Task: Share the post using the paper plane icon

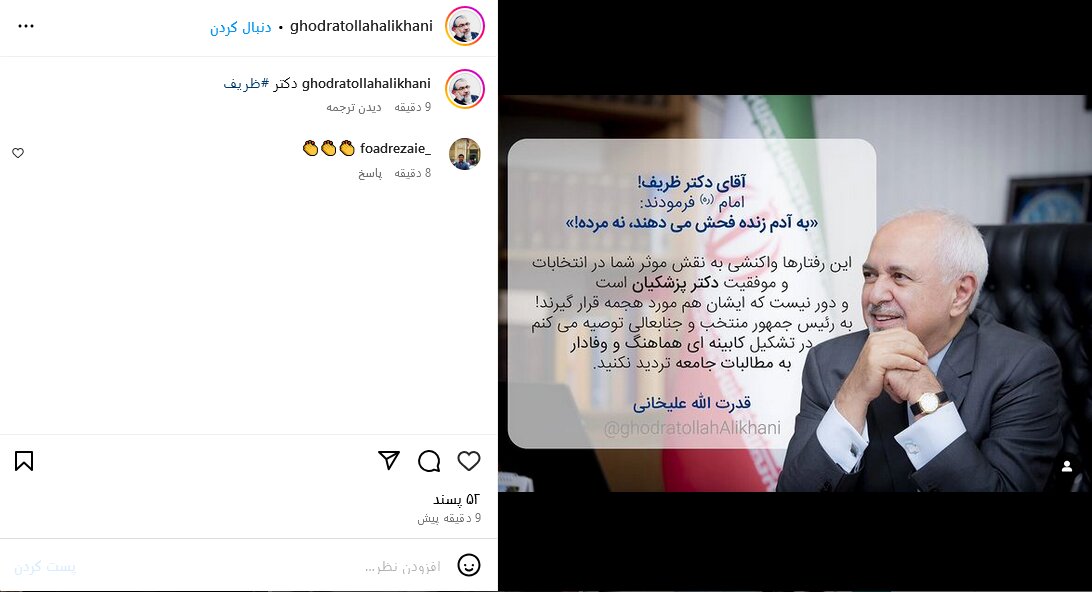Action: click(389, 460)
